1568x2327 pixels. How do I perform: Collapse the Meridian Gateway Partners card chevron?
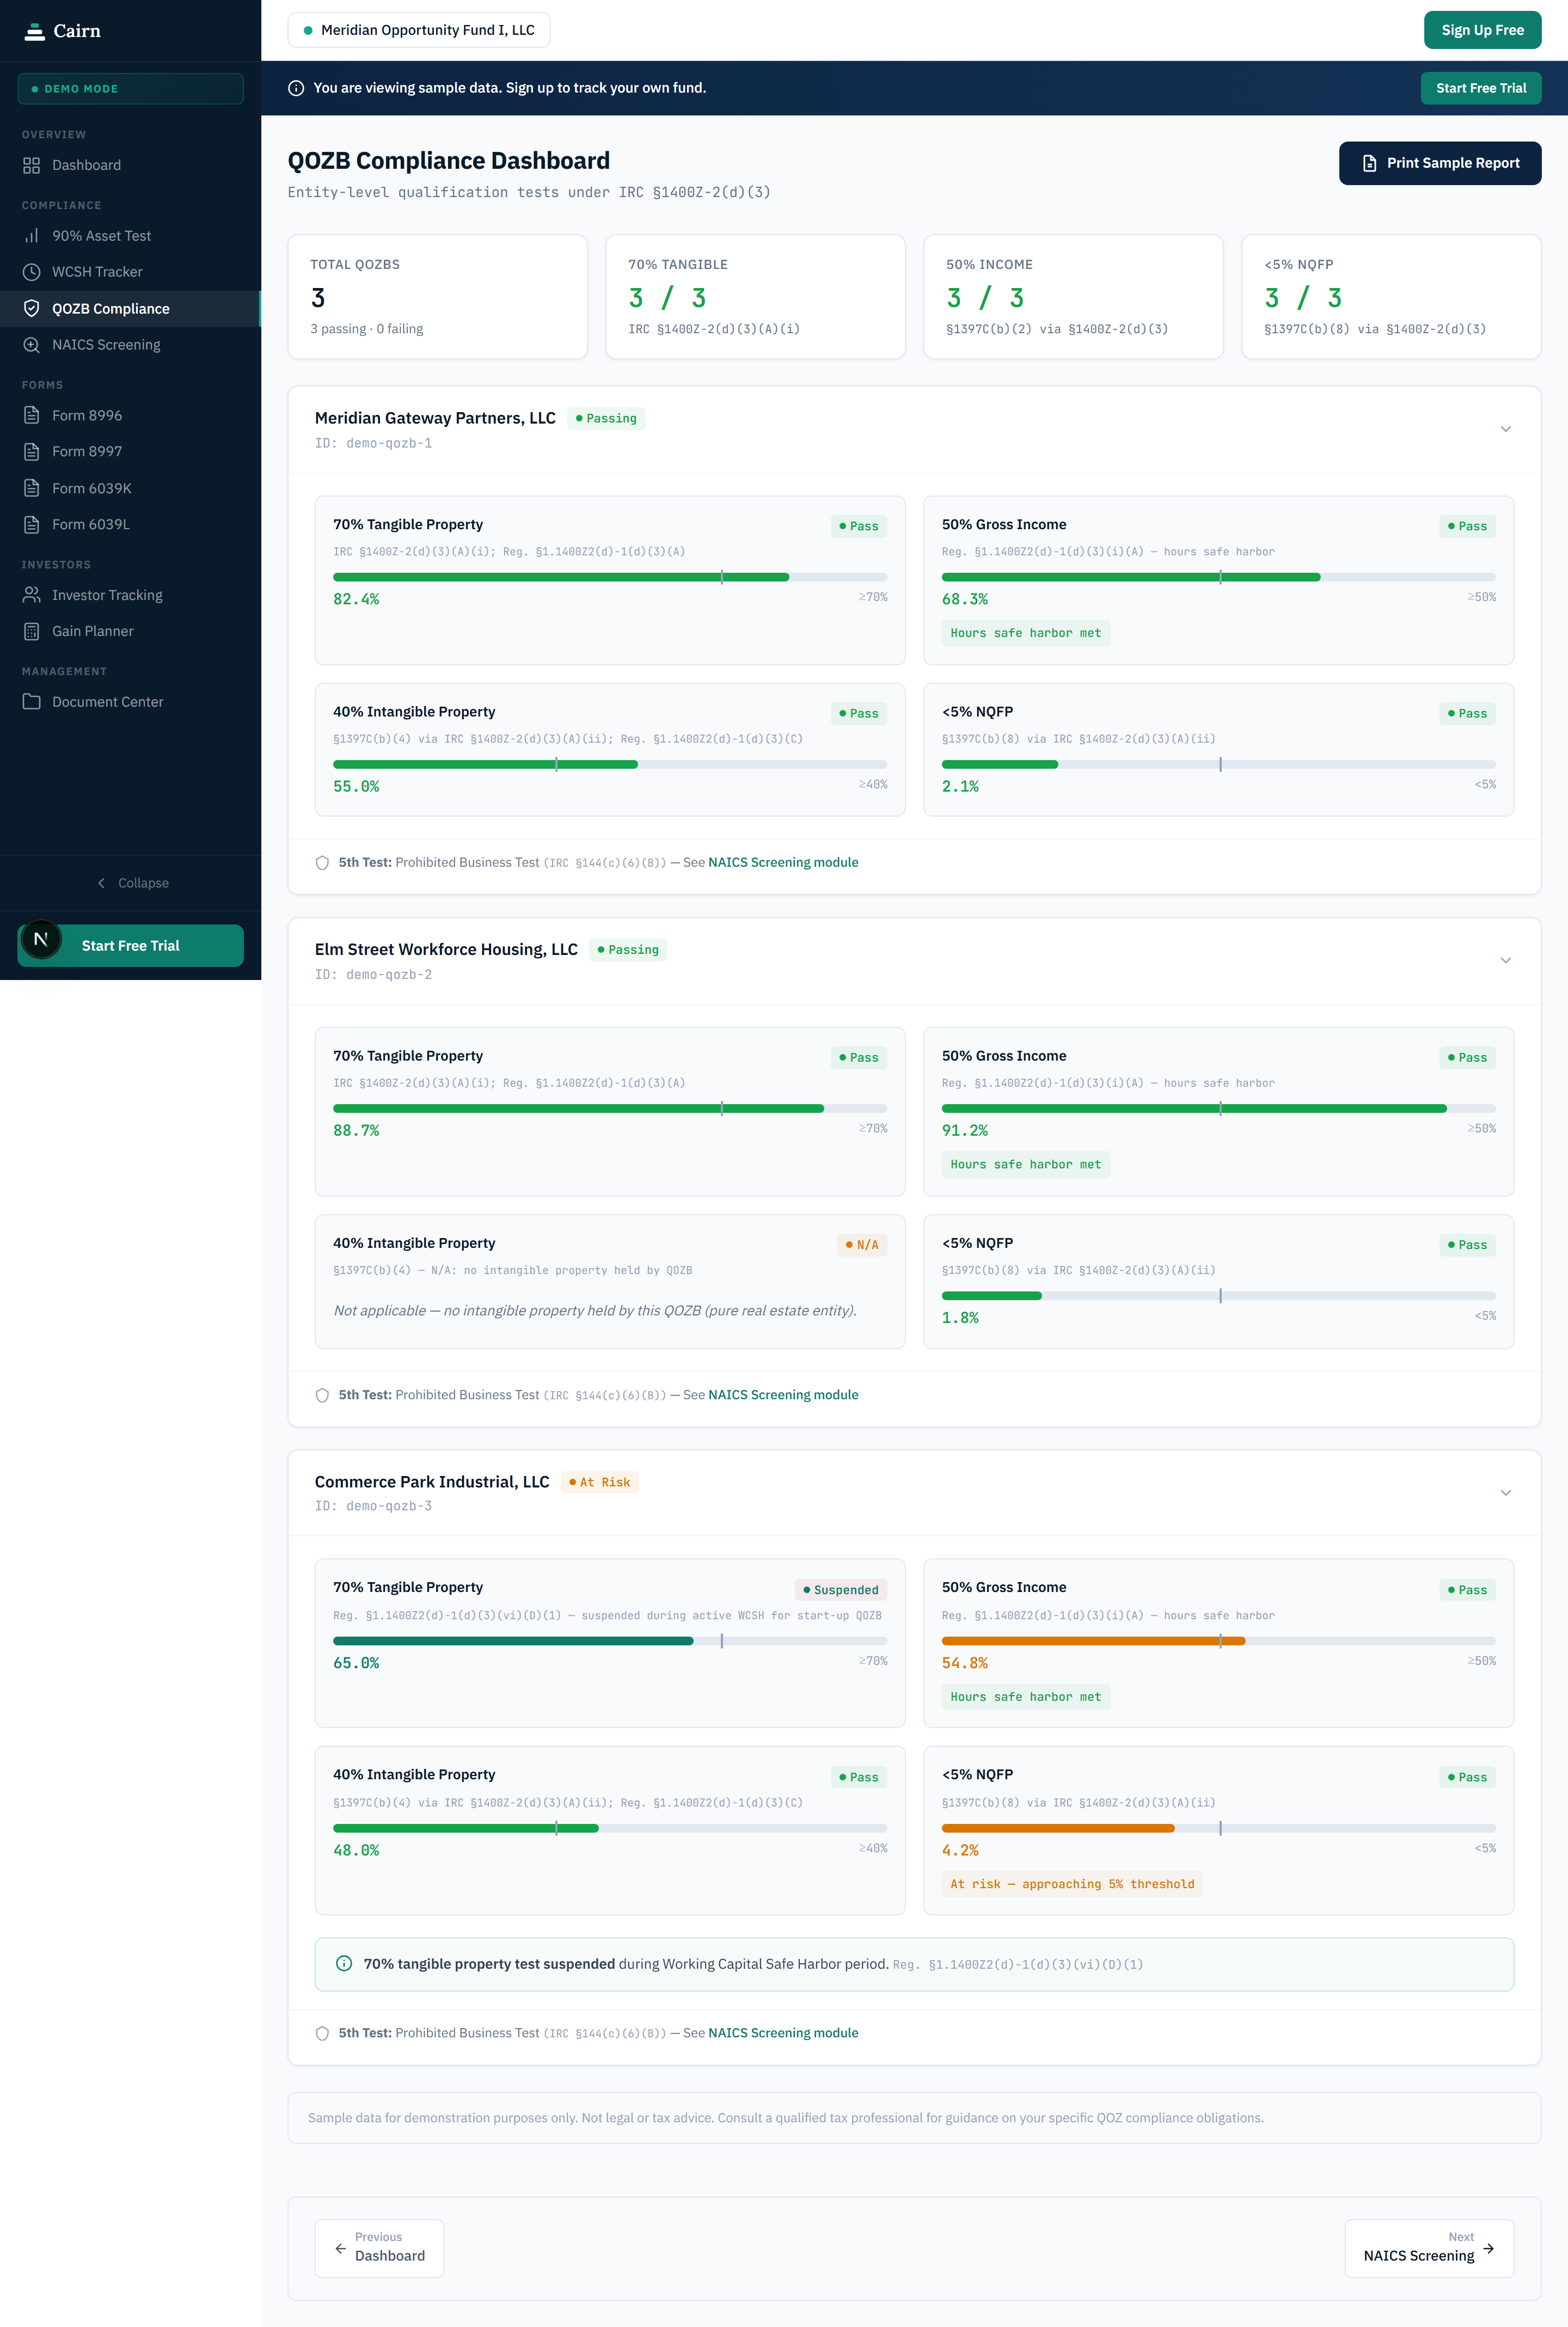1505,429
